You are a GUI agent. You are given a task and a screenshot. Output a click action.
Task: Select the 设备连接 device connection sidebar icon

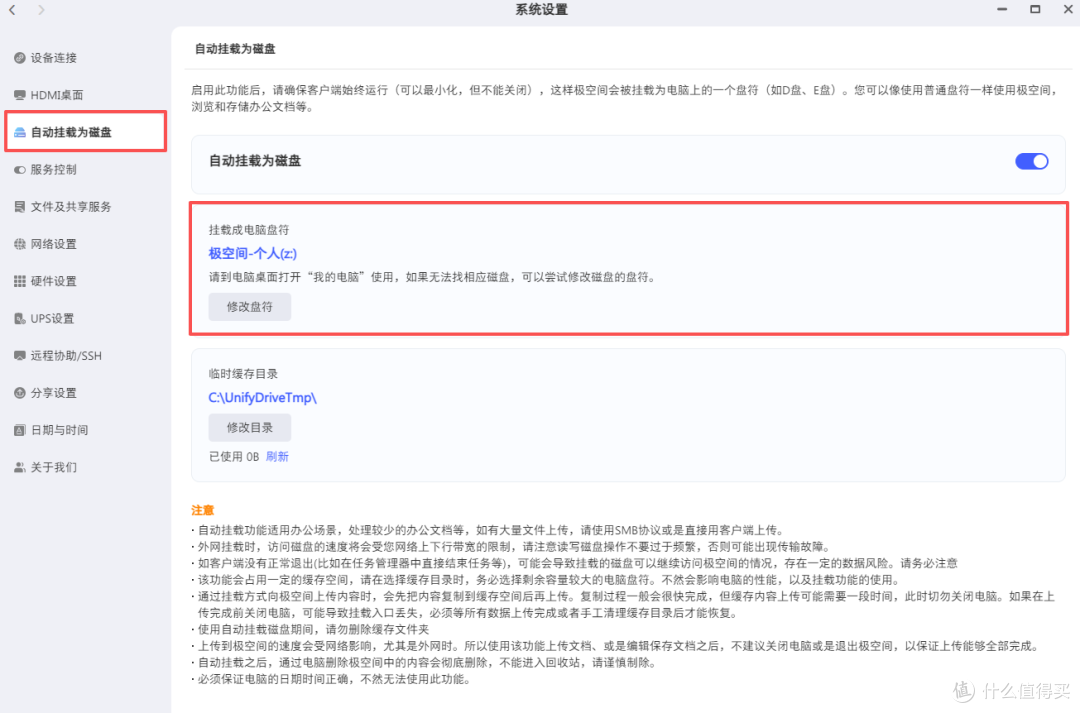18,57
